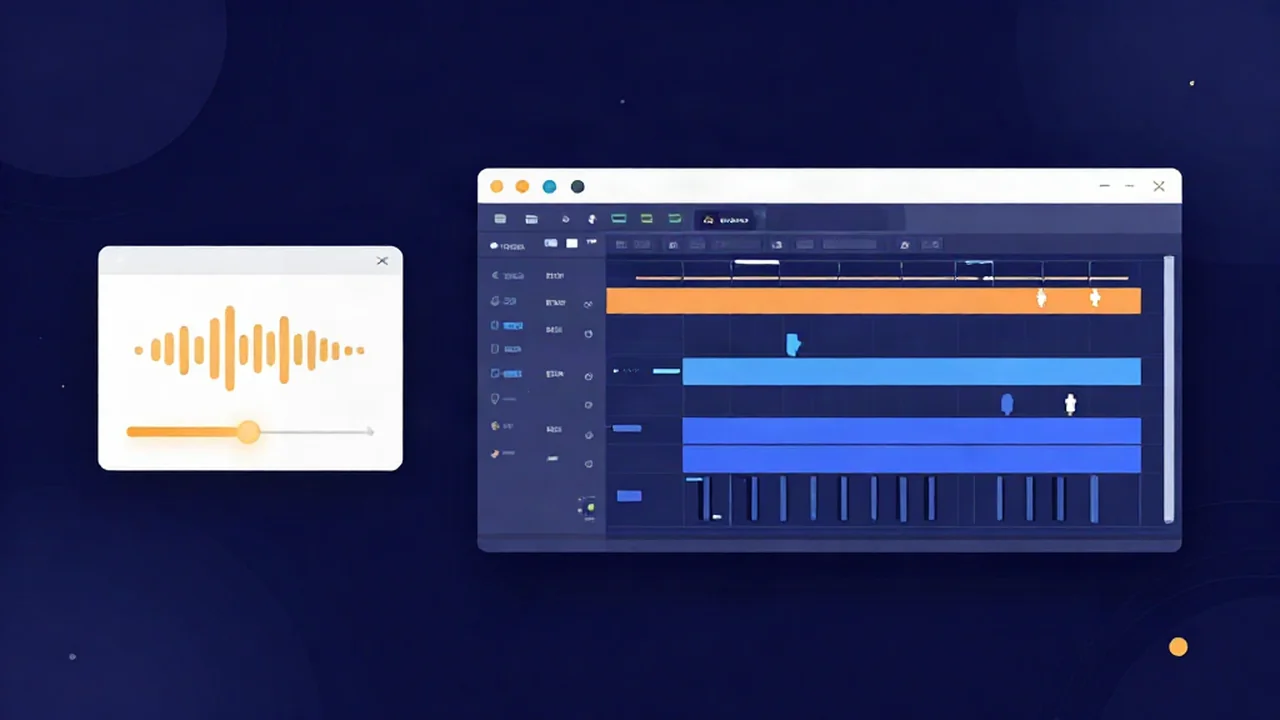Open the highlighted tab with house-like icon
Viewport: 1280px width, 720px height.
(725, 219)
